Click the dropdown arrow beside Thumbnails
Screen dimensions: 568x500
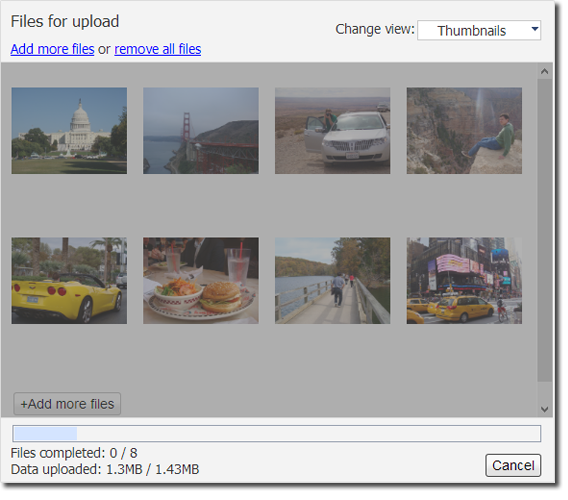click(535, 29)
